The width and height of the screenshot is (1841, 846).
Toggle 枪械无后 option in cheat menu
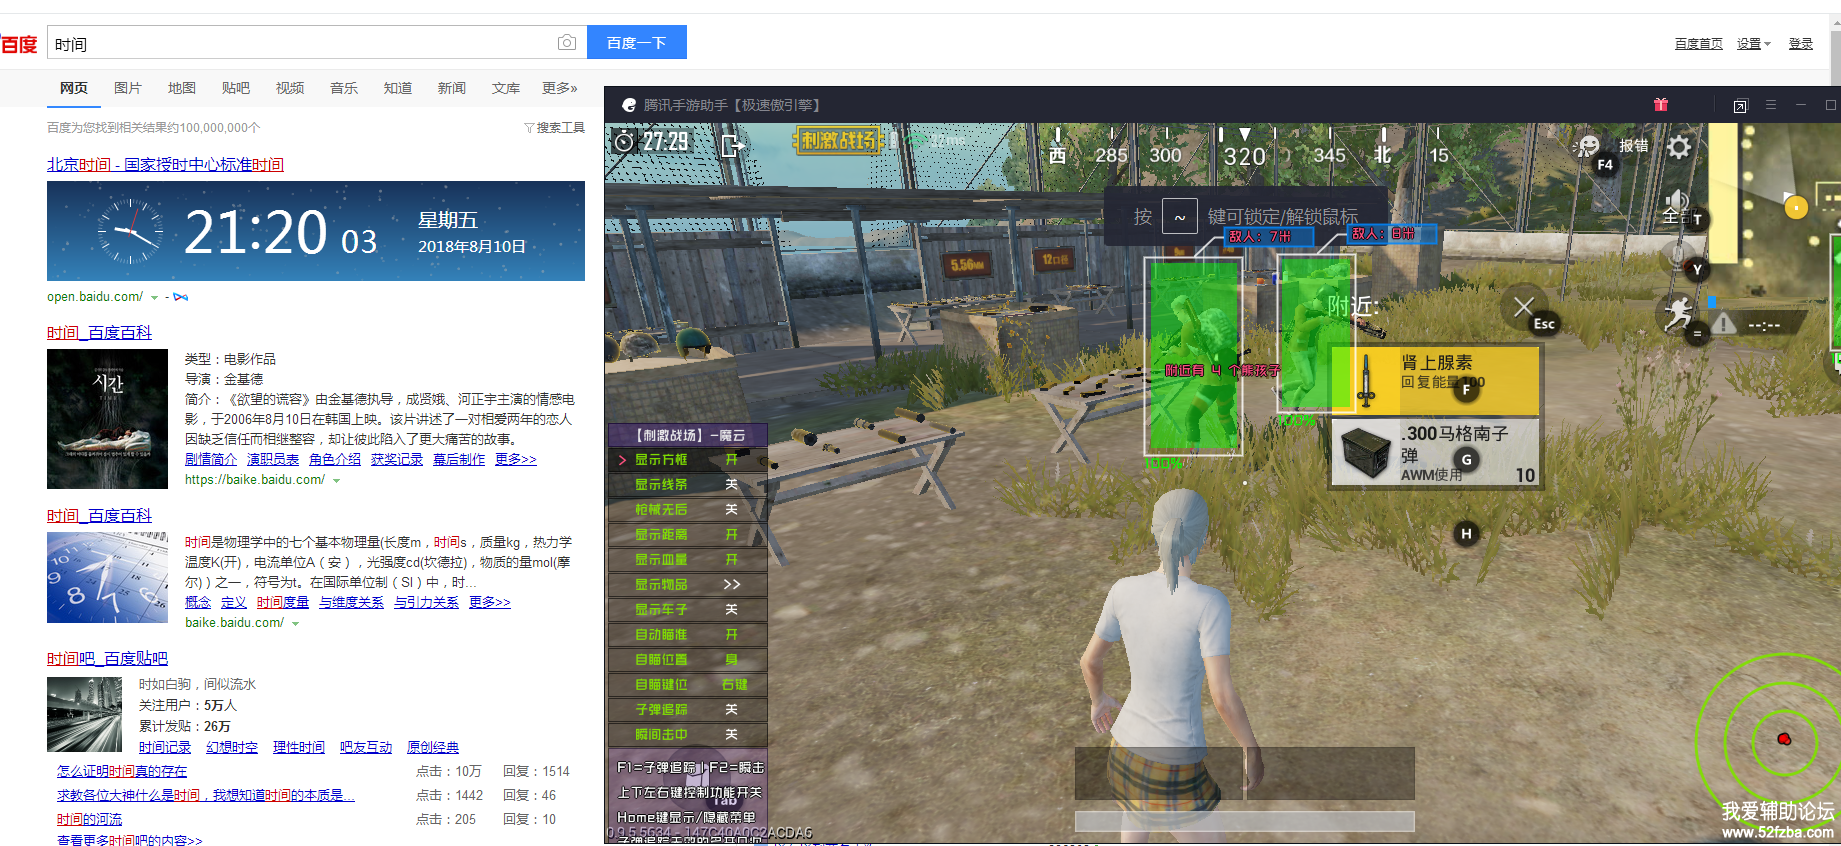tap(688, 510)
